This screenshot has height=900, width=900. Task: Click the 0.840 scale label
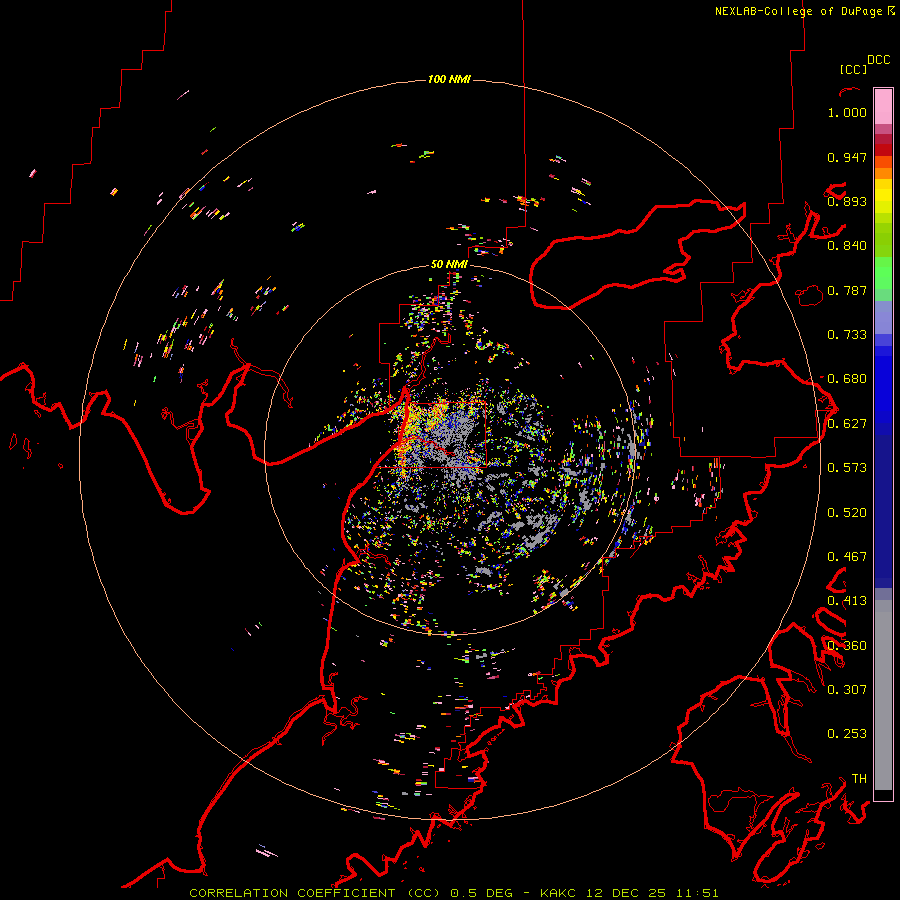(x=847, y=246)
